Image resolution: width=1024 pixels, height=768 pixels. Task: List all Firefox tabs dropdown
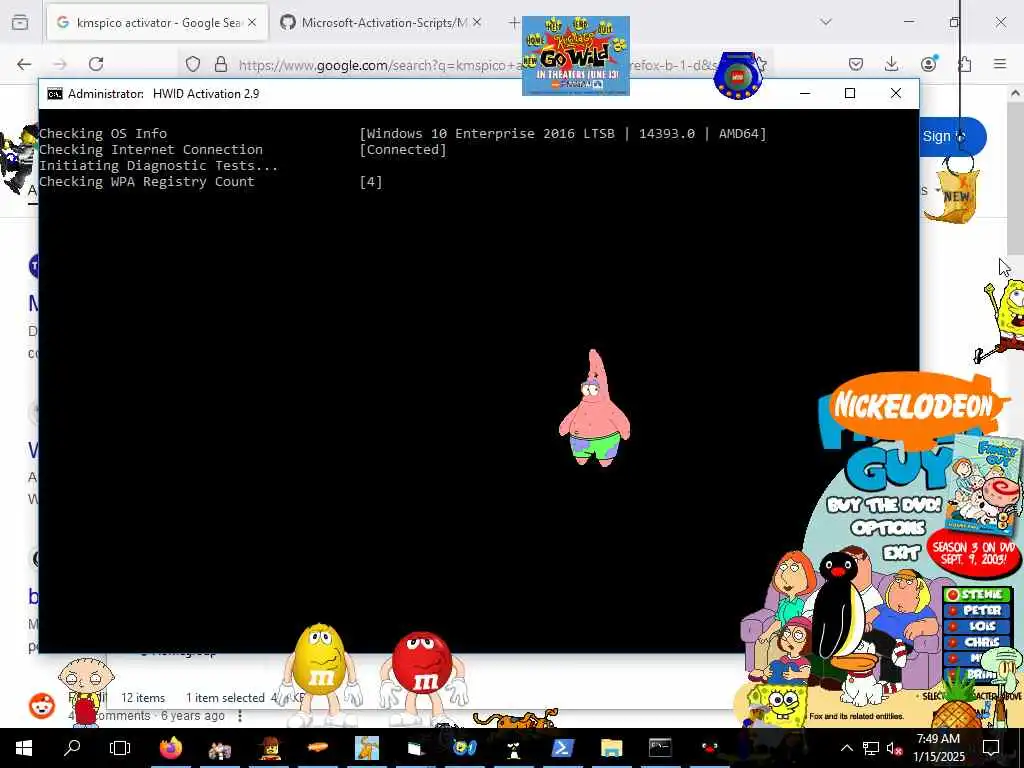(826, 22)
